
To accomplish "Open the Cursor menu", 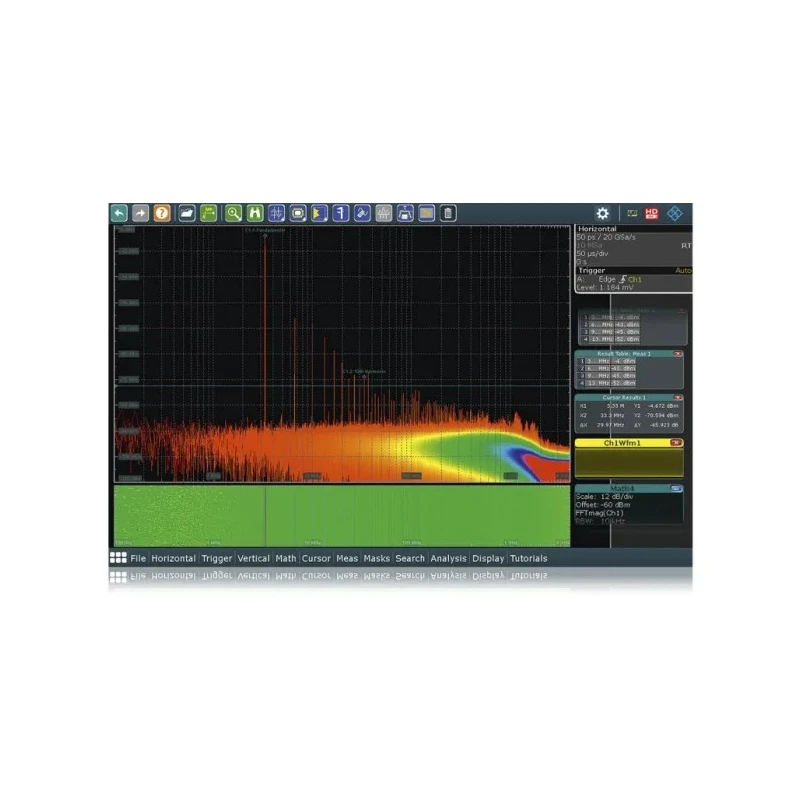I will coord(316,558).
